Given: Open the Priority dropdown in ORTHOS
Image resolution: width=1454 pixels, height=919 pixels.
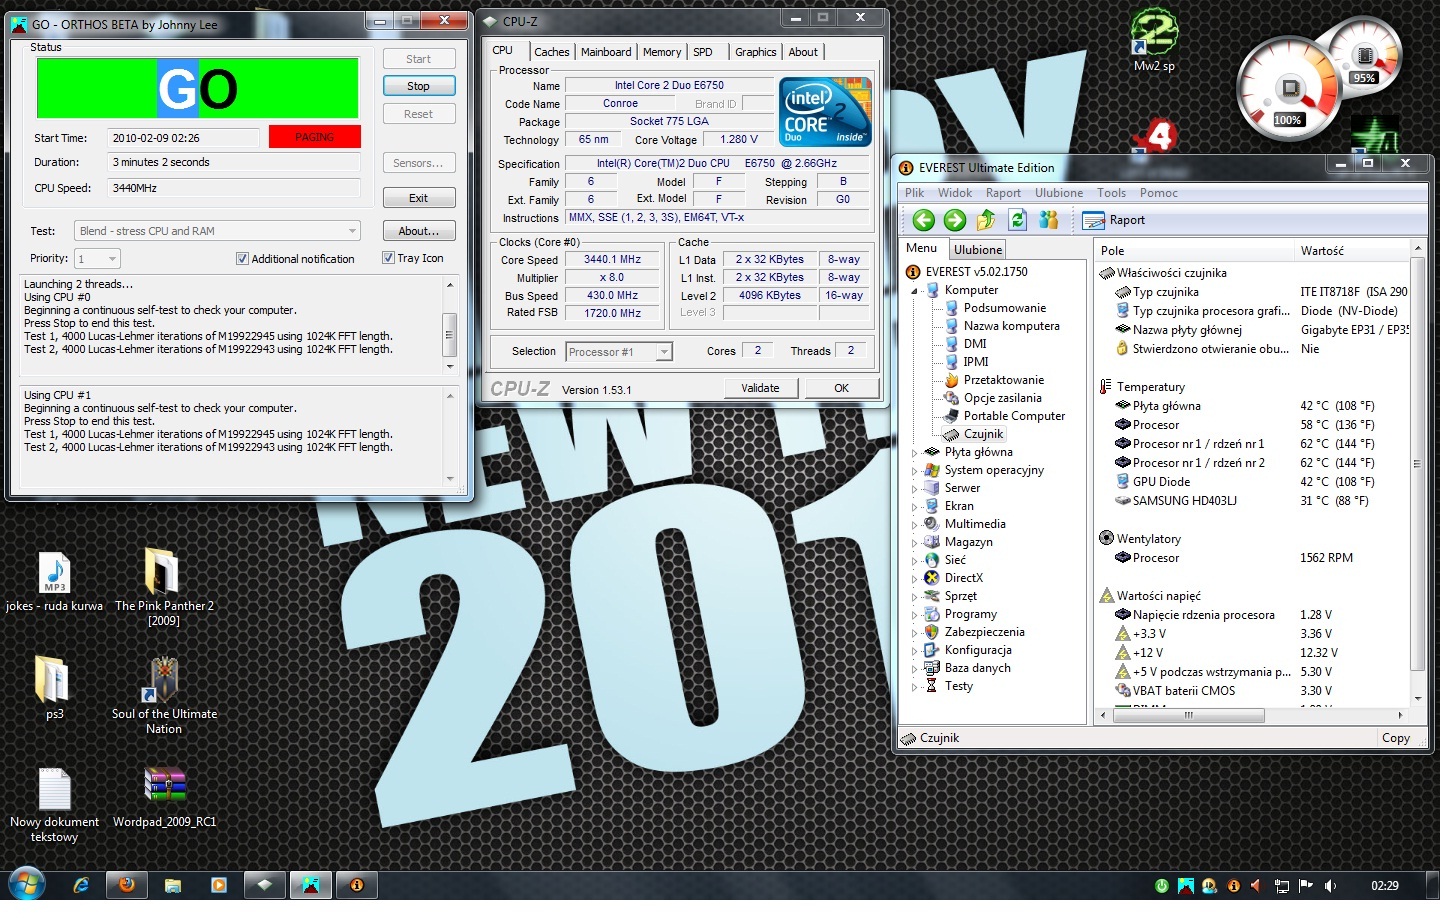Looking at the screenshot, I should pyautogui.click(x=99, y=261).
